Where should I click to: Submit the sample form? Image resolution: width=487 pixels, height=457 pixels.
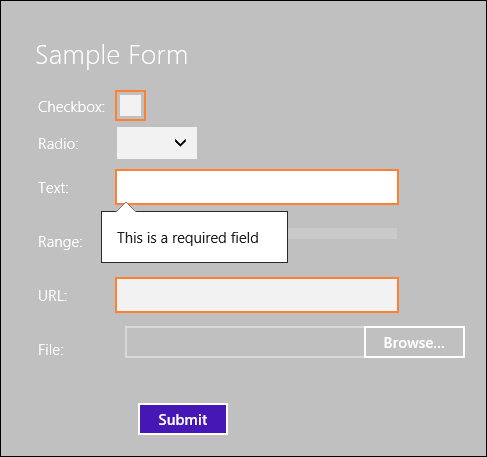[183, 419]
